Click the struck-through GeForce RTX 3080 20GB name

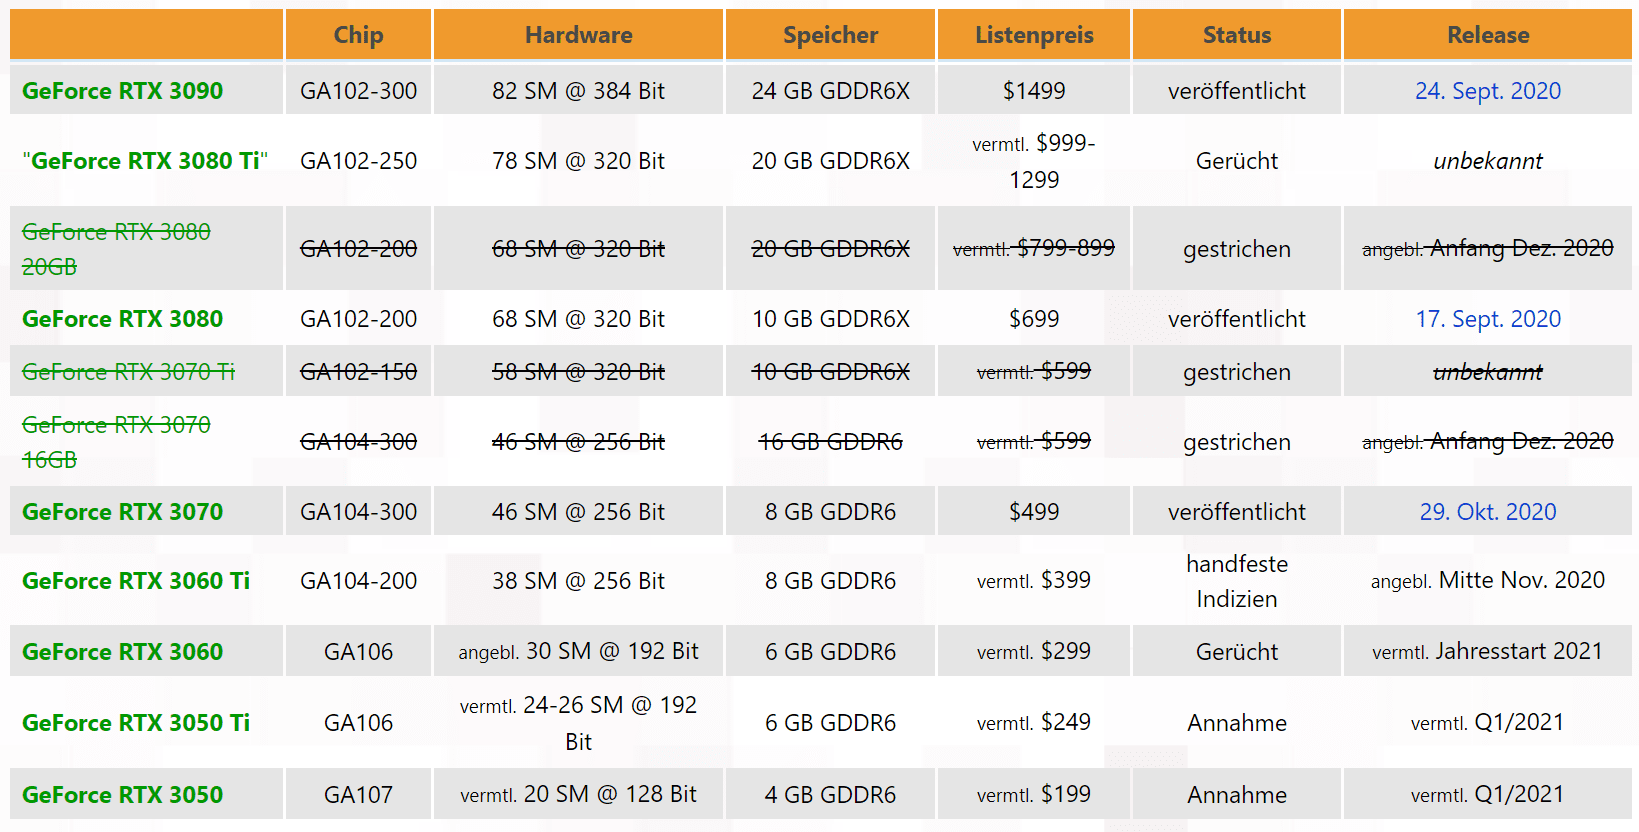click(x=116, y=232)
